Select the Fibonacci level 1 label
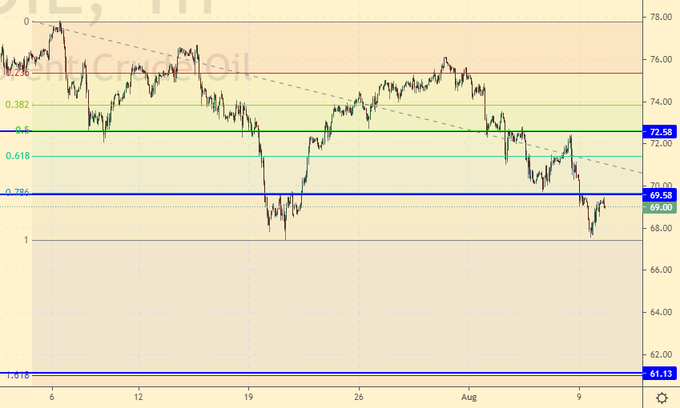Image resolution: width=680 pixels, height=408 pixels. 25,240
